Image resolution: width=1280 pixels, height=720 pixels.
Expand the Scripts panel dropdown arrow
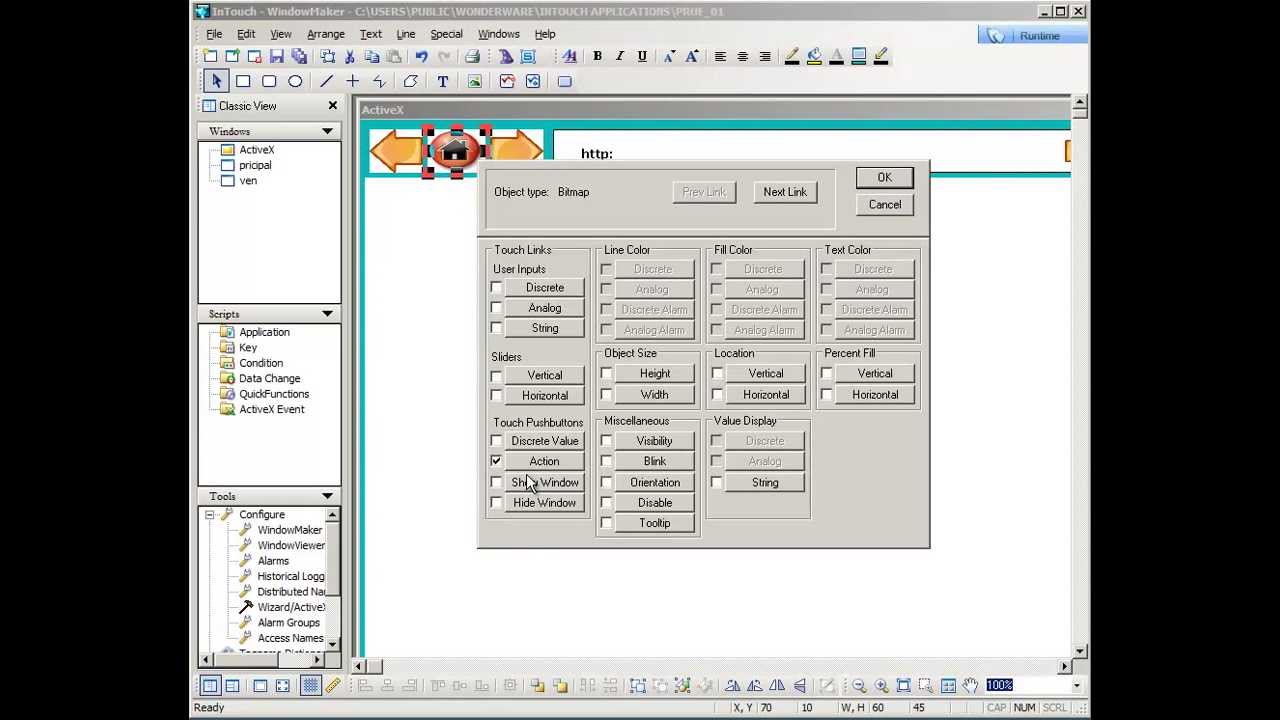[x=327, y=314]
